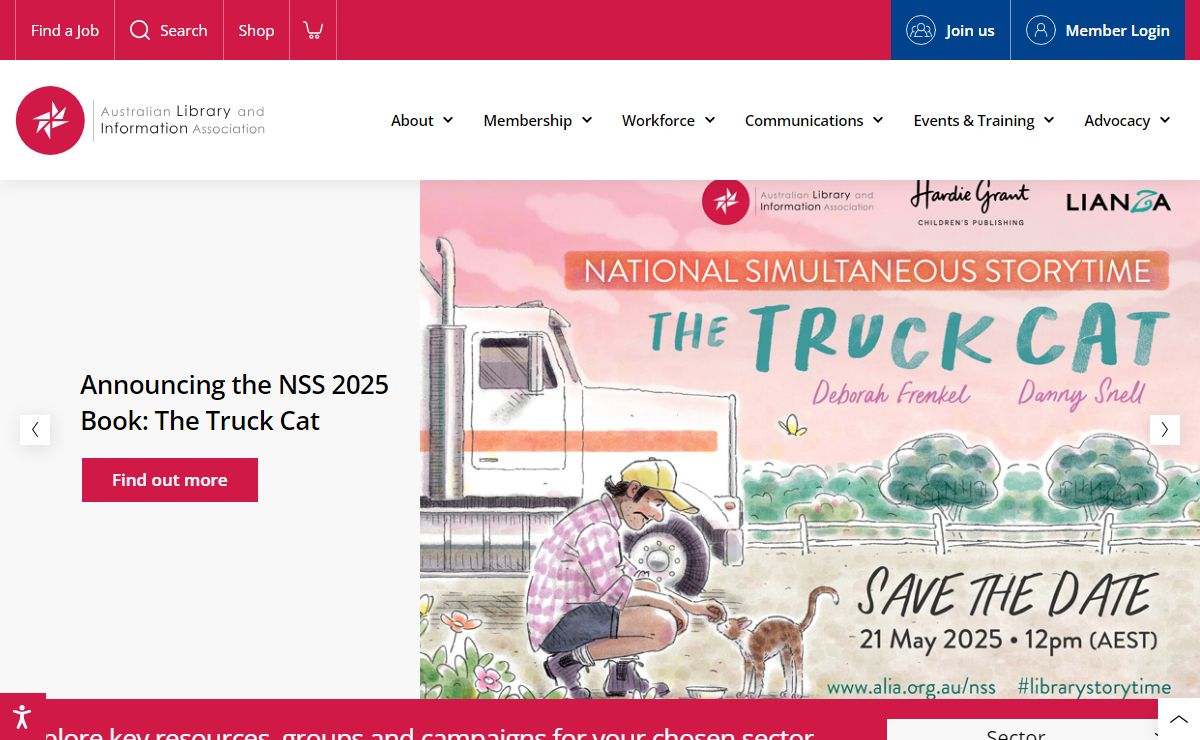Open the About menu

pos(412,120)
